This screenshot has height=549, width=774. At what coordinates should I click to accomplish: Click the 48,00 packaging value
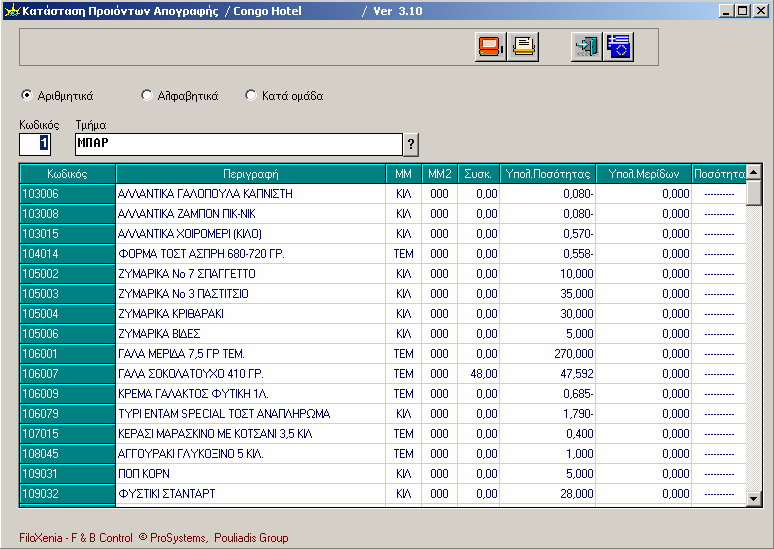[478, 374]
